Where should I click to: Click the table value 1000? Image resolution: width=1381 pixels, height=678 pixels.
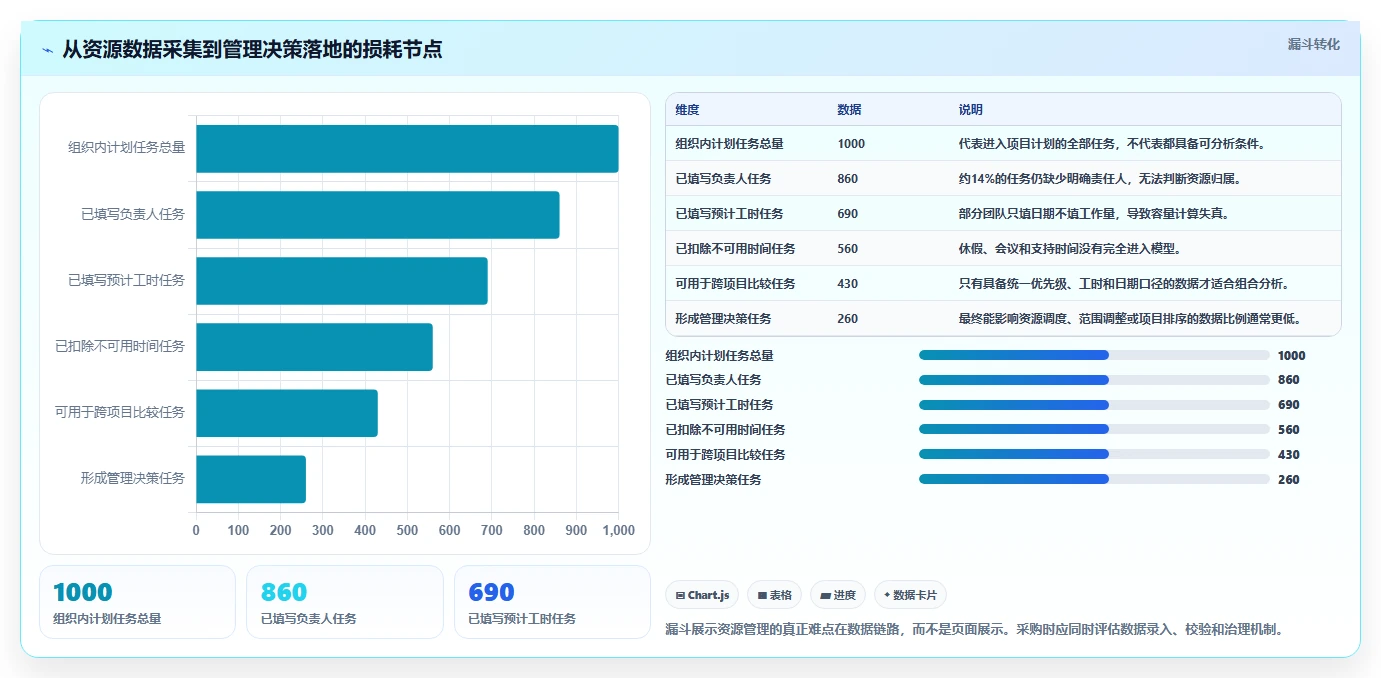851,144
